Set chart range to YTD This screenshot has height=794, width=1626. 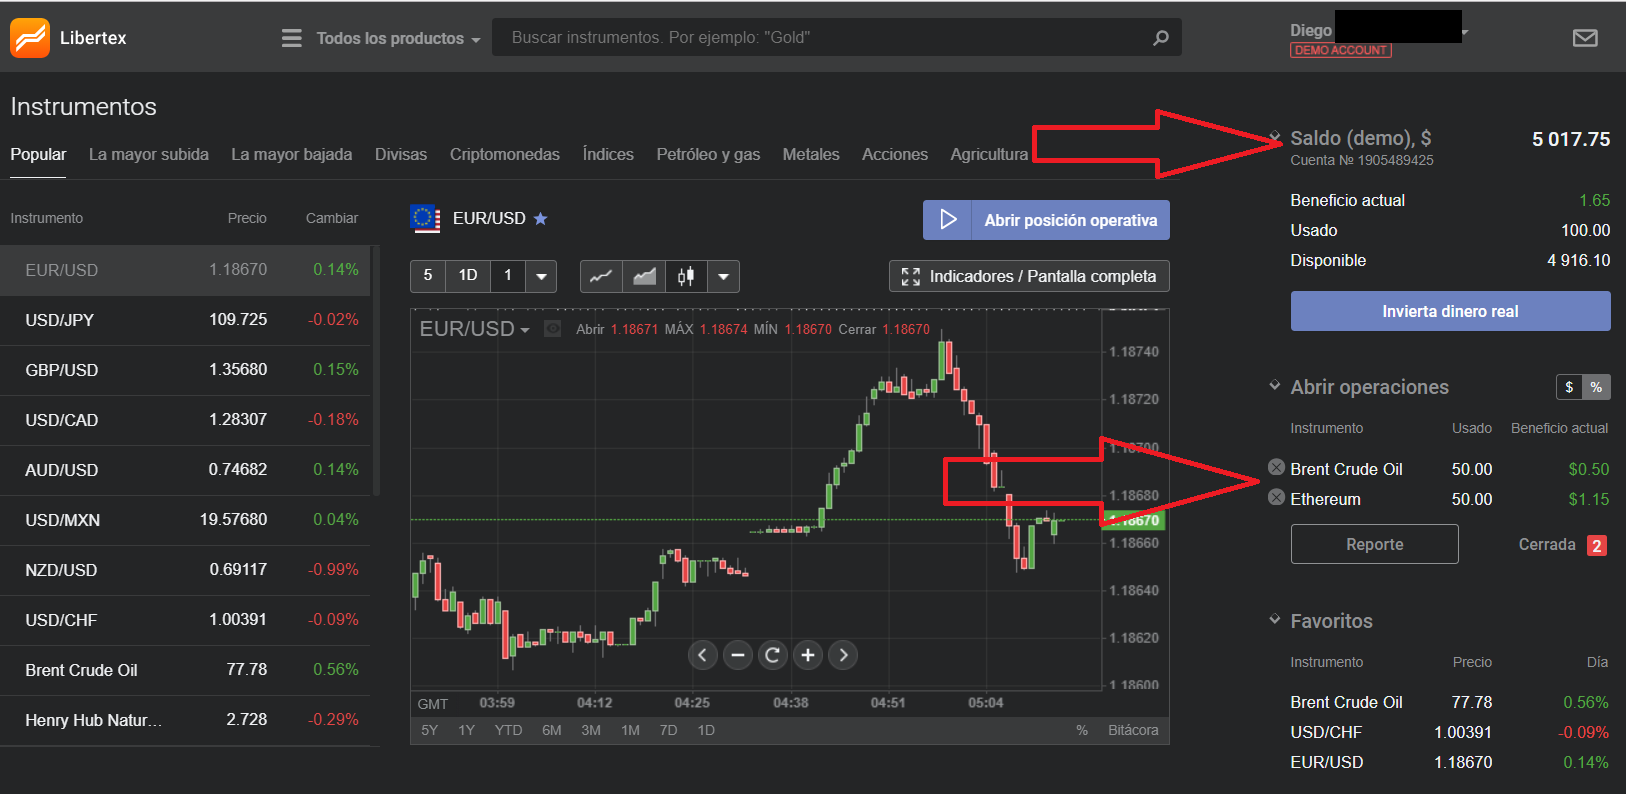click(x=508, y=730)
